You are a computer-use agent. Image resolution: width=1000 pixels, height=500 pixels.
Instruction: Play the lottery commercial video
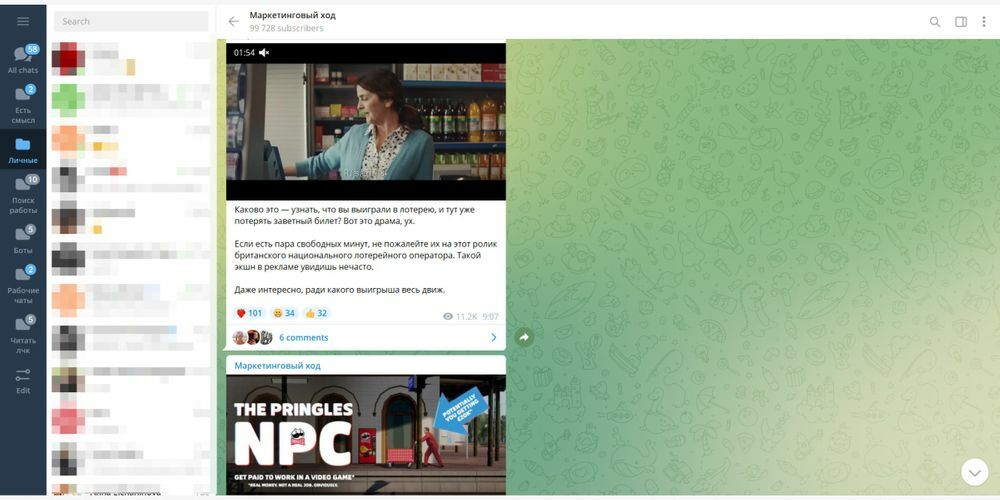(x=366, y=122)
